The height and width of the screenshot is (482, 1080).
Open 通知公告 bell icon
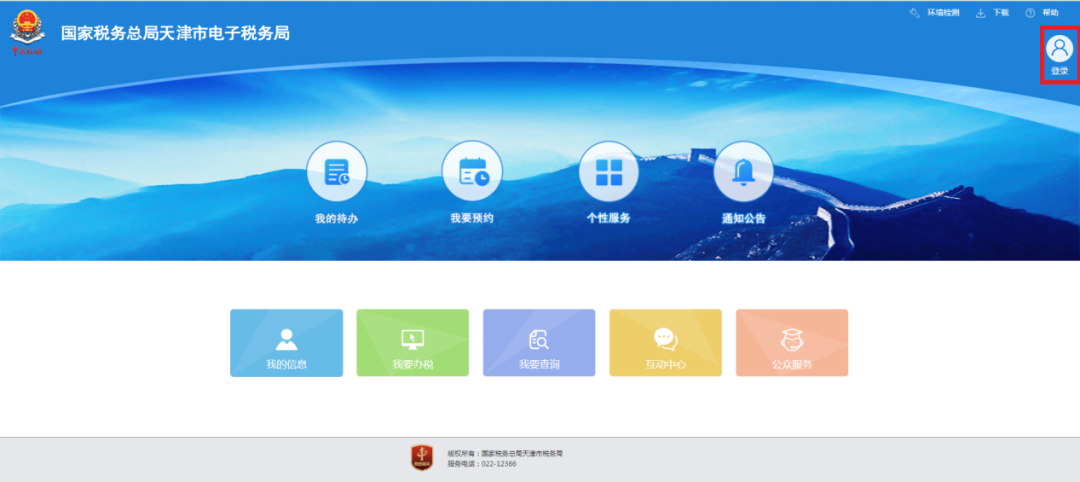(x=743, y=172)
